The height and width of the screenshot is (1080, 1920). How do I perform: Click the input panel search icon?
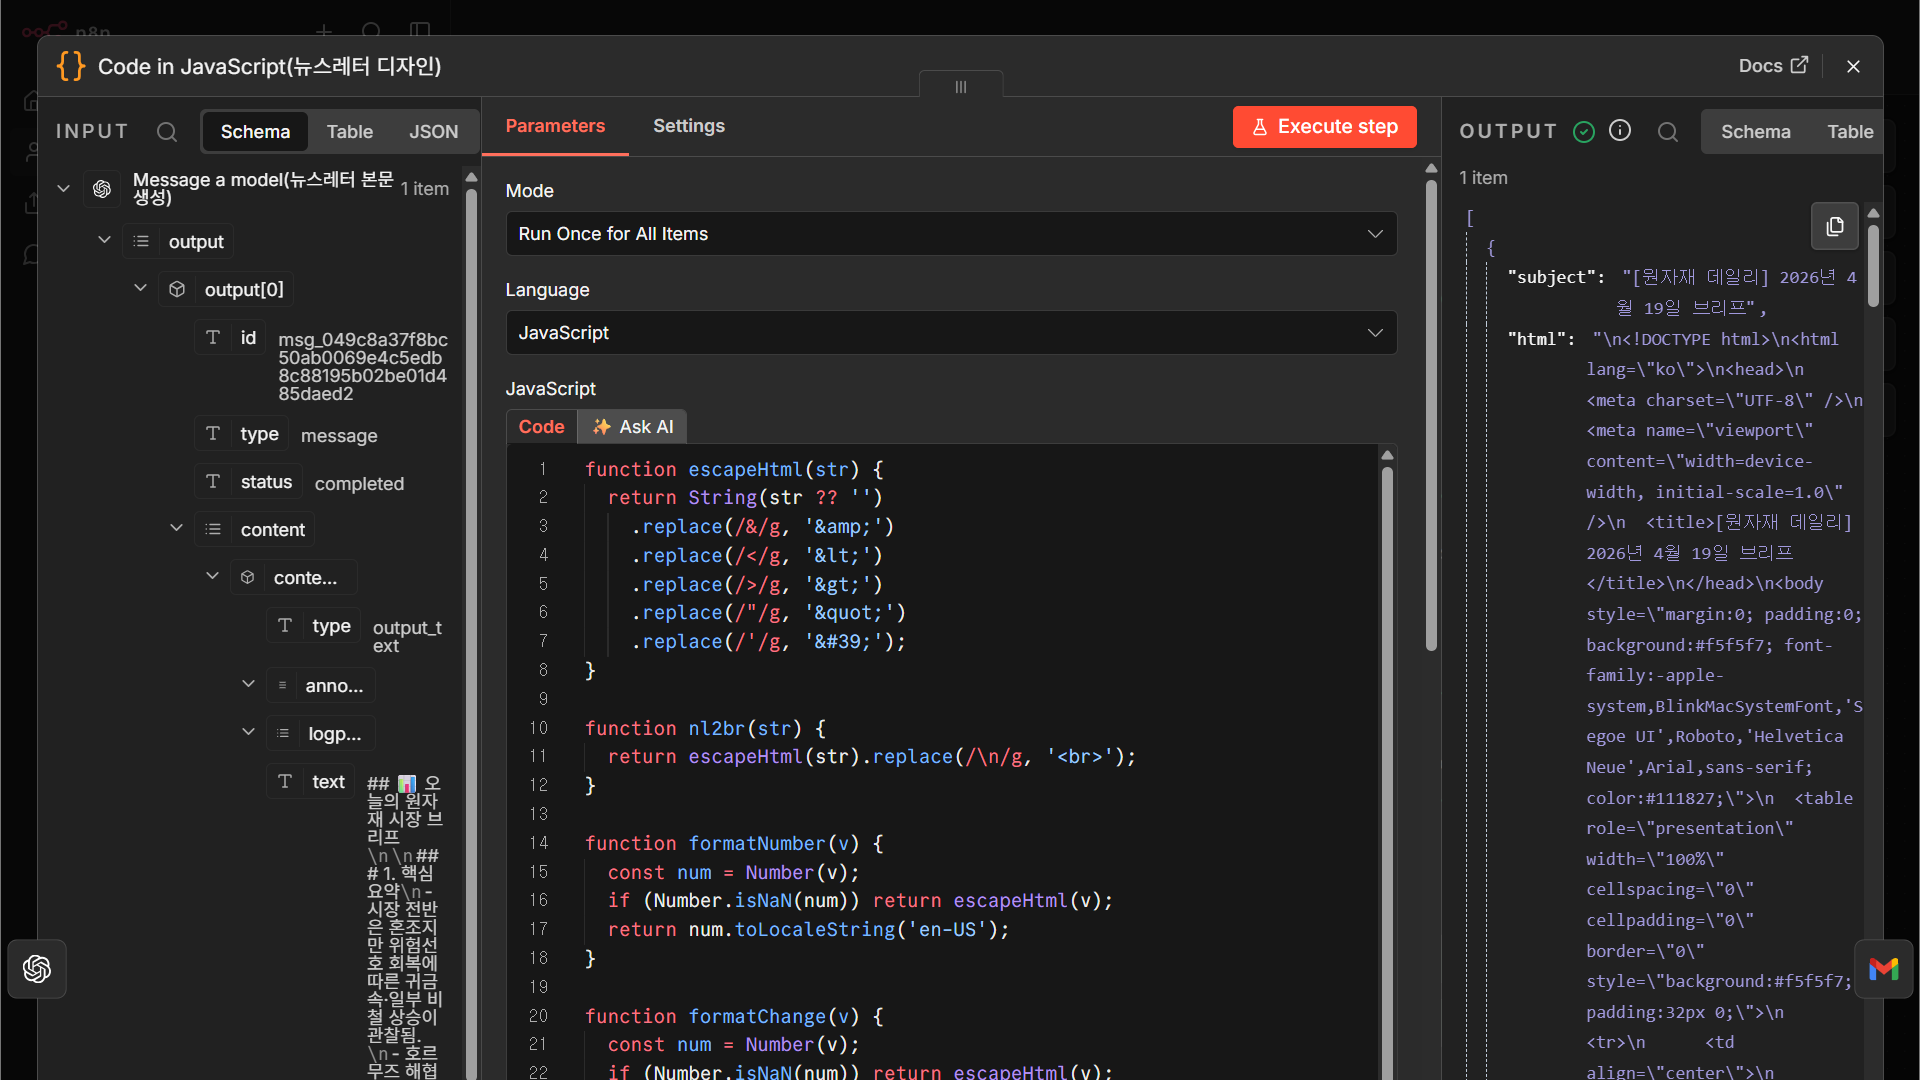click(x=167, y=132)
